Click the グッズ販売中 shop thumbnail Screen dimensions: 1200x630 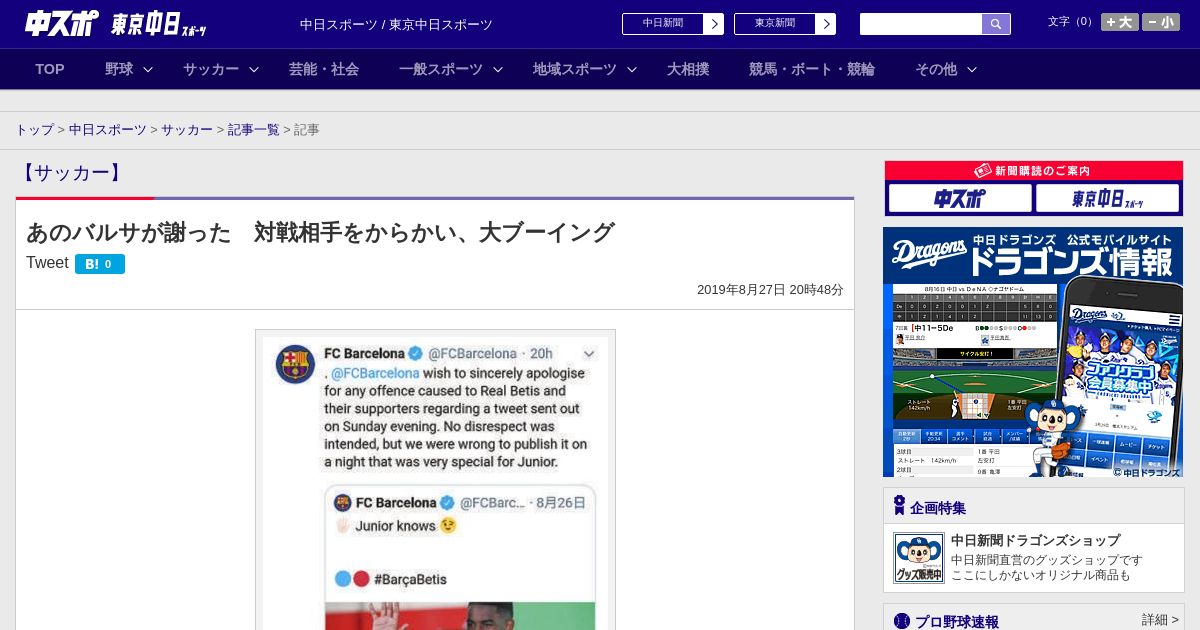(x=918, y=558)
